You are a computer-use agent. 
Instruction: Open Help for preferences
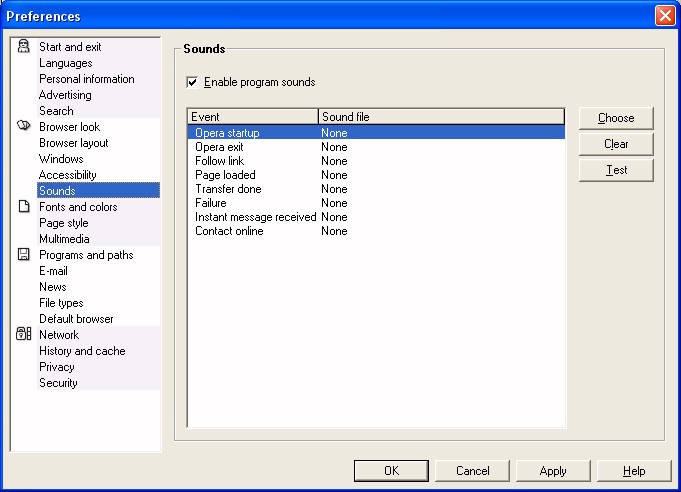pyautogui.click(x=634, y=471)
